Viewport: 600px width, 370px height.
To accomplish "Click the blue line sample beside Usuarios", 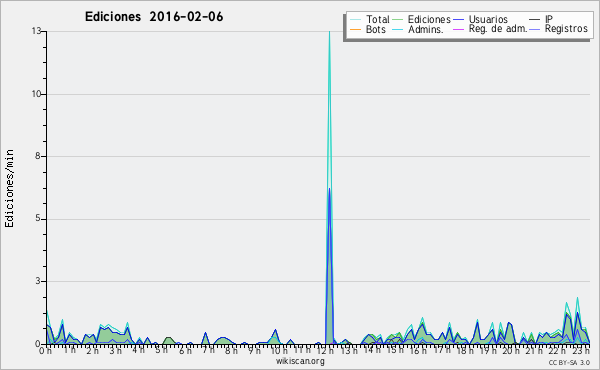I will [x=458, y=20].
